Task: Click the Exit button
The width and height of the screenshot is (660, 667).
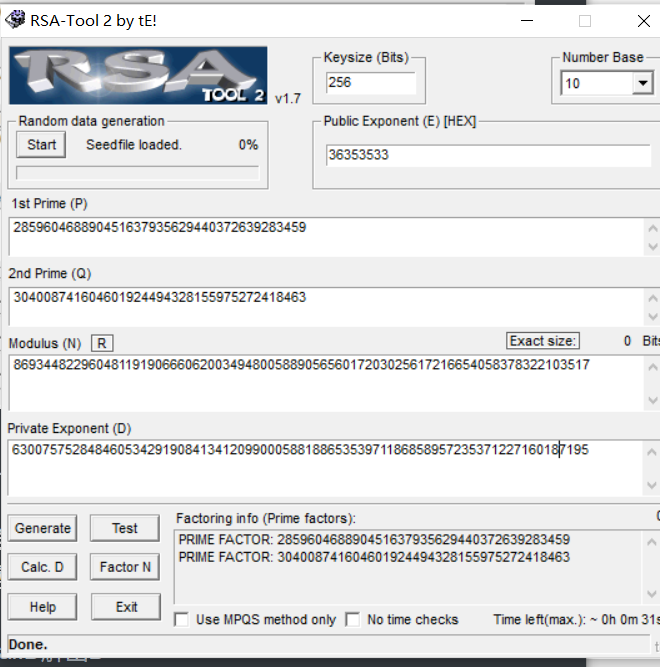Action: pyautogui.click(x=125, y=607)
